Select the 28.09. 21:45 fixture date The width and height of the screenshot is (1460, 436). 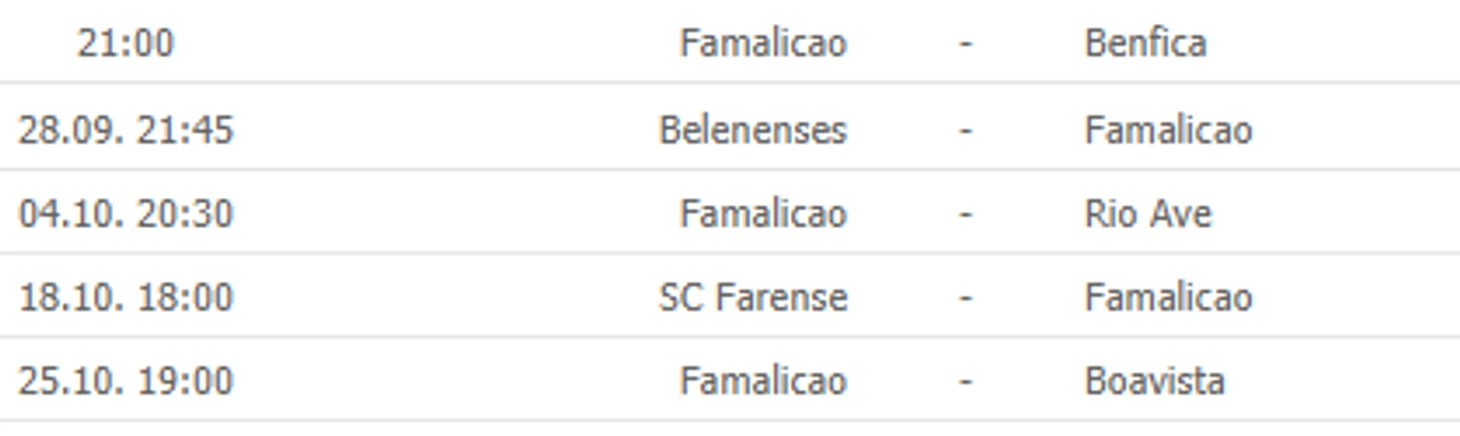tap(126, 130)
